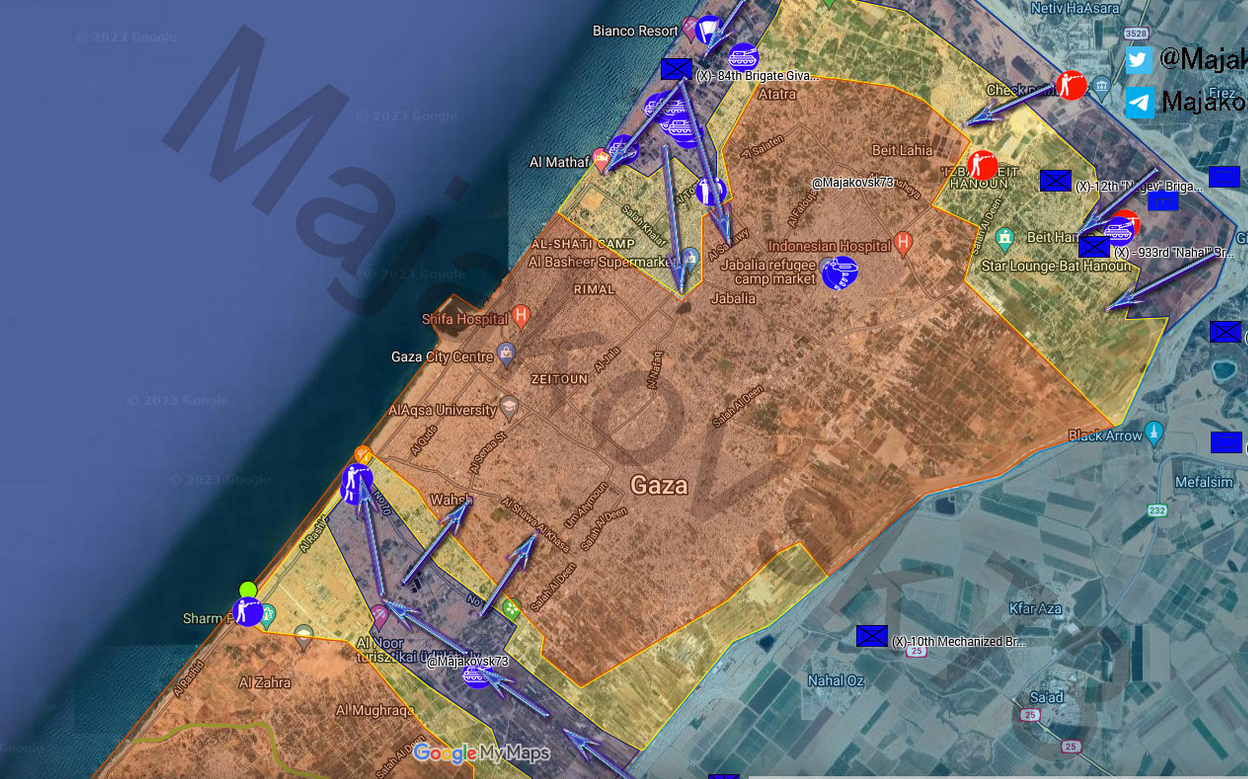
Task: Click the RIMAL neighborhood label
Action: click(594, 289)
